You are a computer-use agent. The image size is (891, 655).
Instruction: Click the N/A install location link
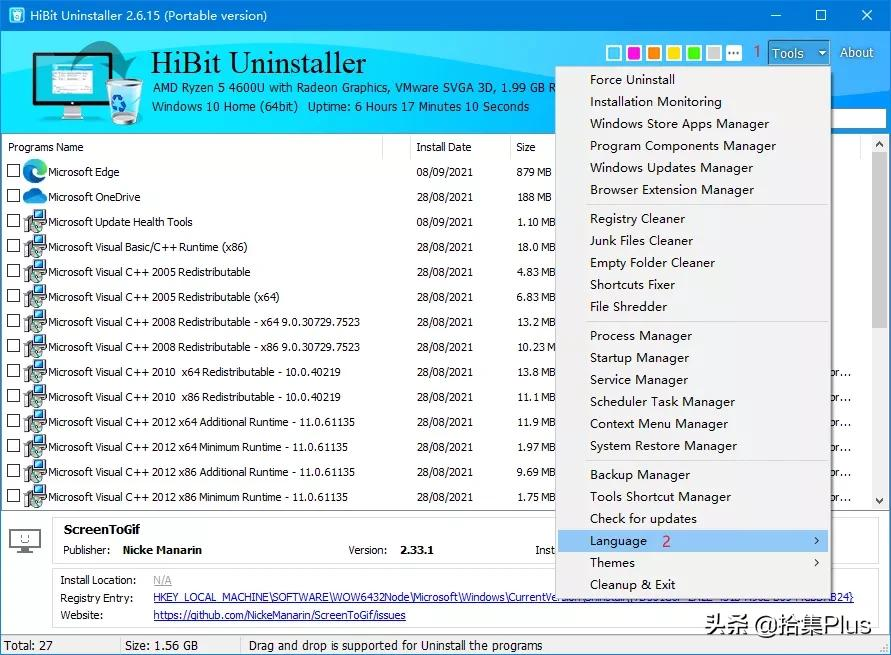tap(162, 581)
